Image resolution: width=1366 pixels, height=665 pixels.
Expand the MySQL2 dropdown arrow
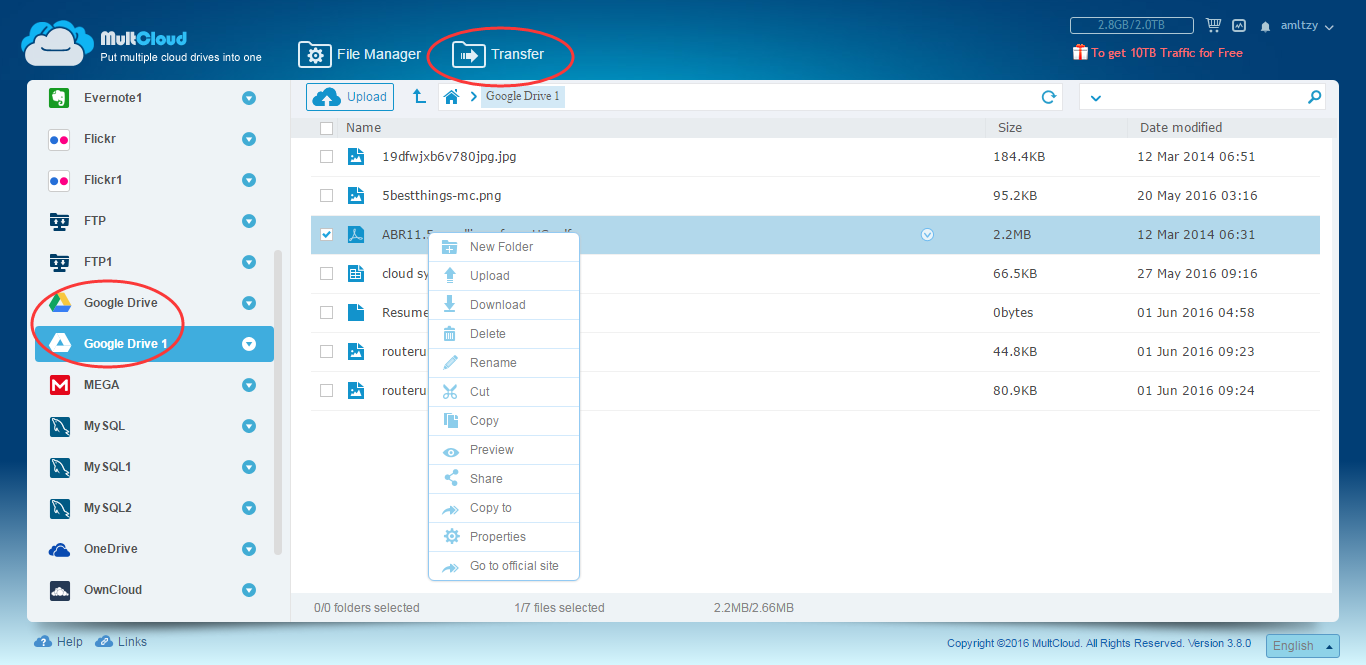(x=249, y=508)
